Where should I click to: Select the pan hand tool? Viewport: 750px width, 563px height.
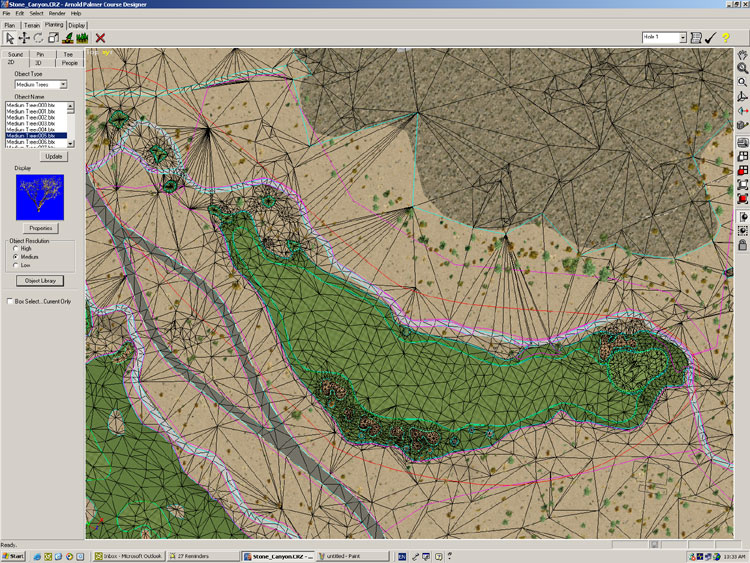(x=742, y=55)
